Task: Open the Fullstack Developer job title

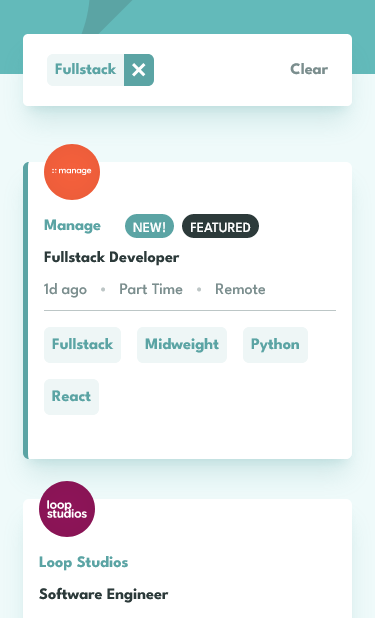Action: 111,257
